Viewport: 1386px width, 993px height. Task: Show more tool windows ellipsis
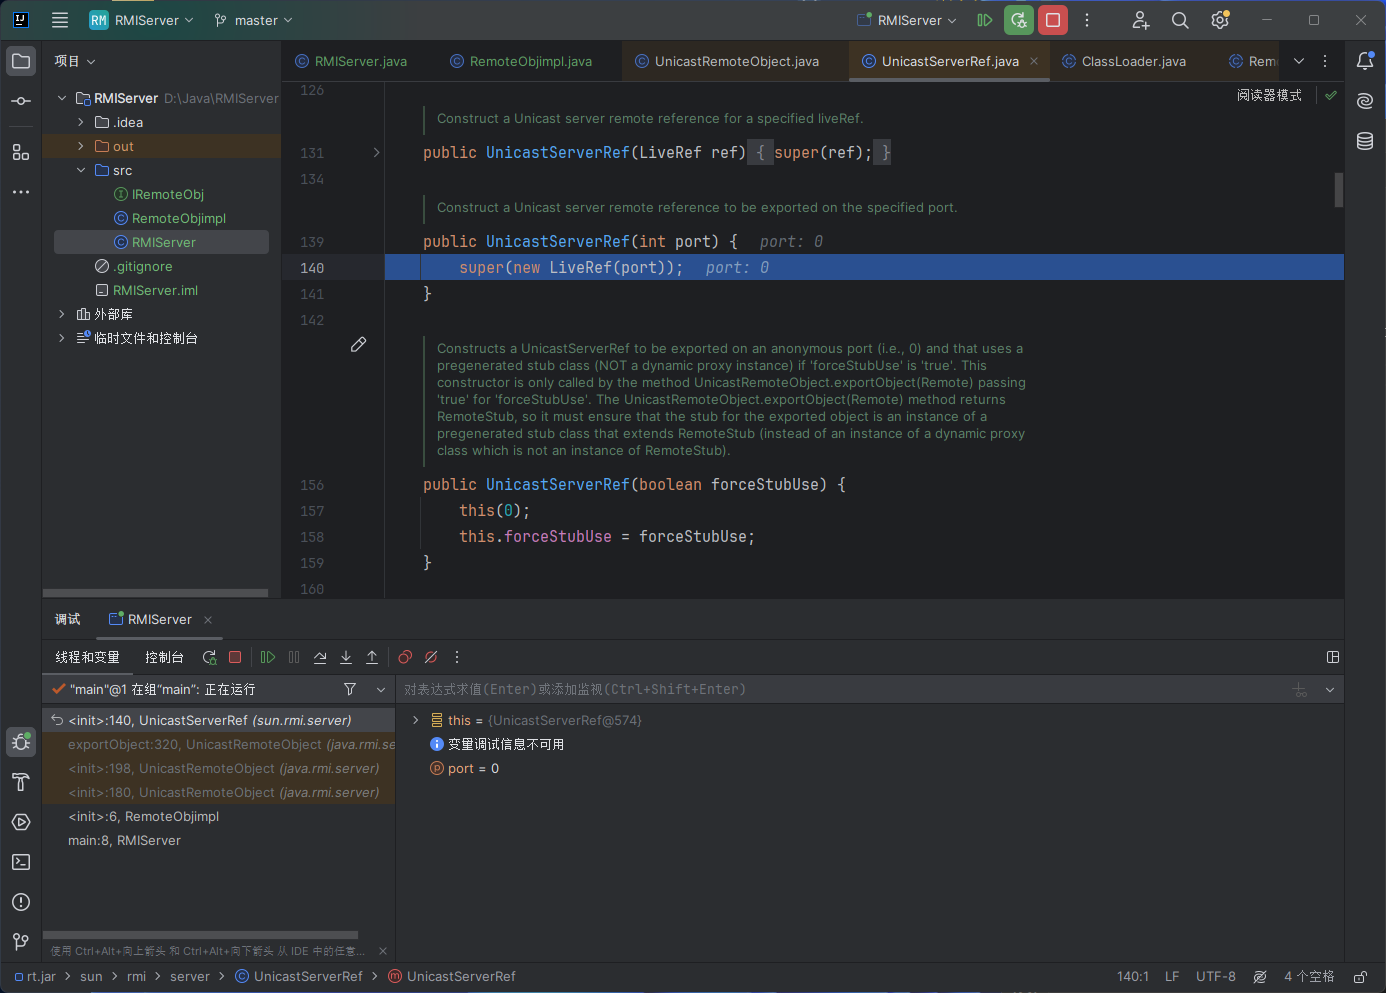(x=21, y=192)
